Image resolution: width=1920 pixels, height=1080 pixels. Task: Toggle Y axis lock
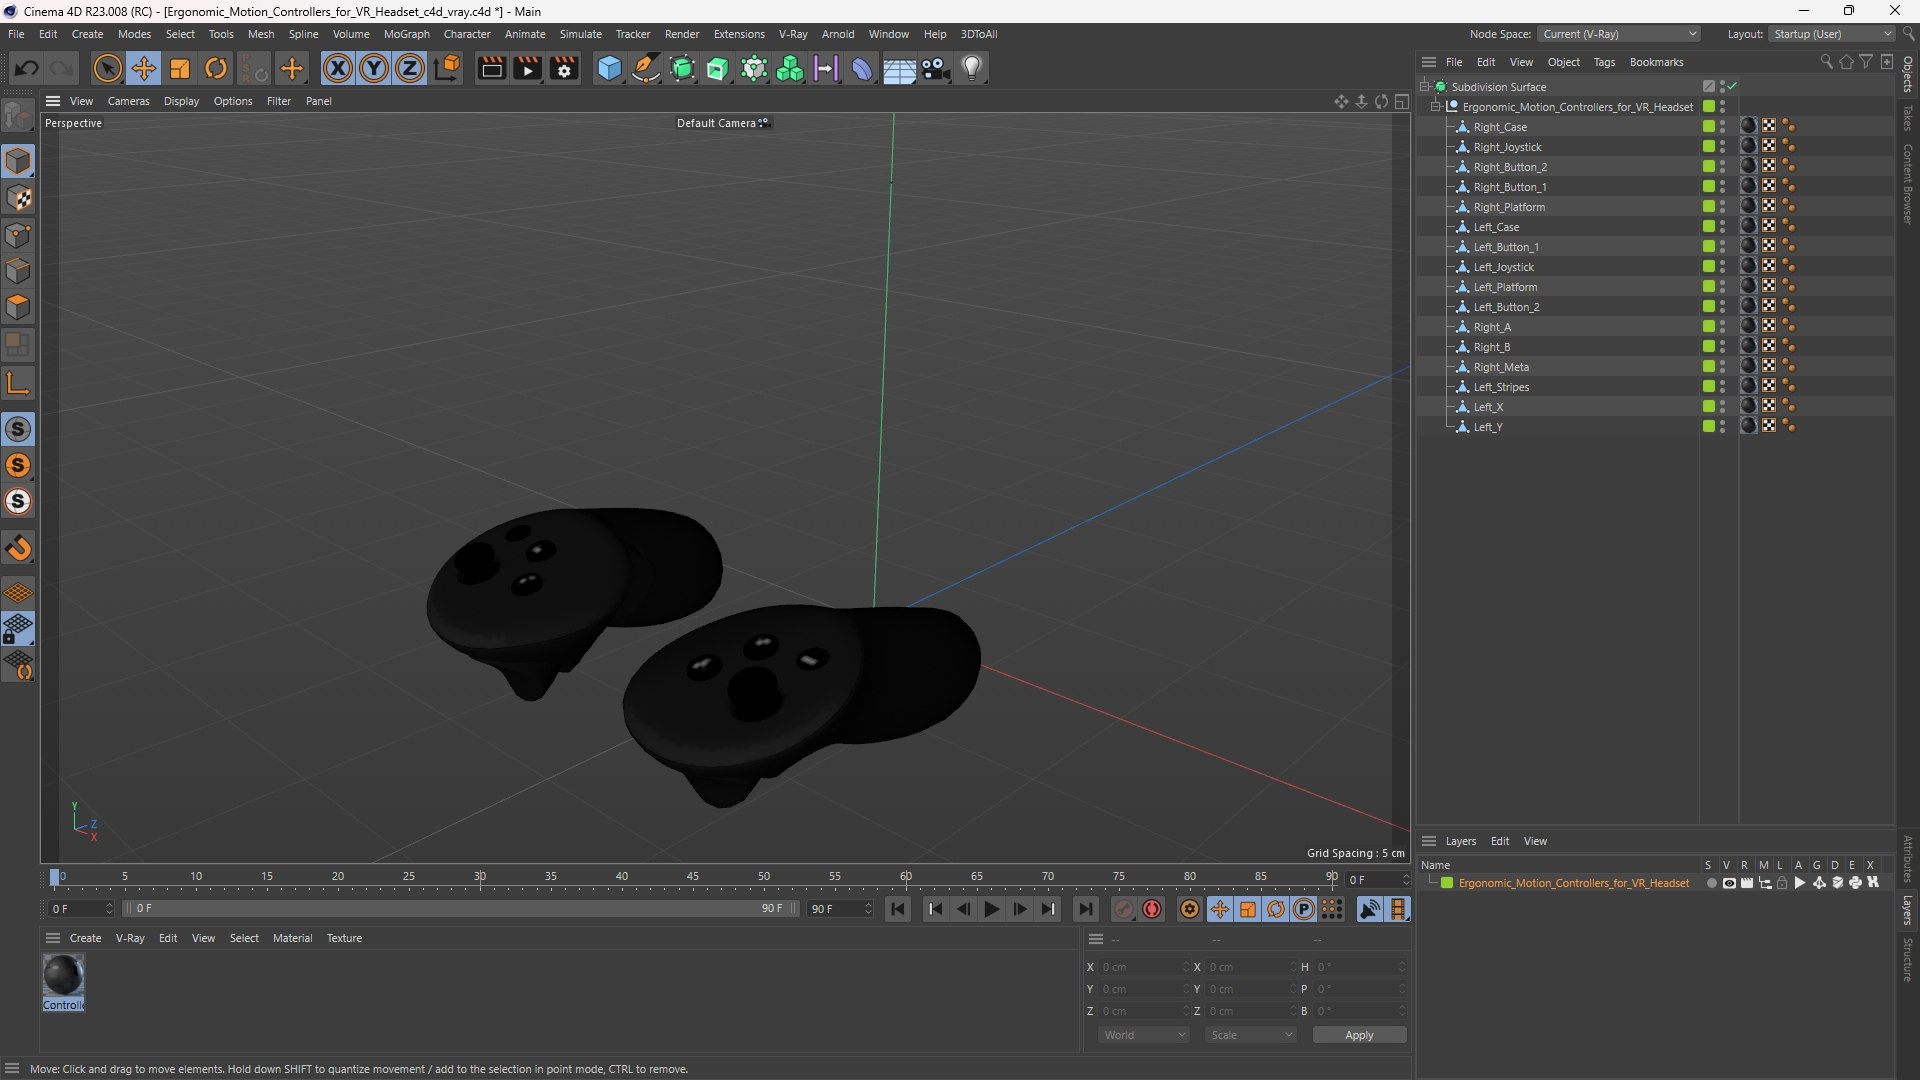pos(374,68)
